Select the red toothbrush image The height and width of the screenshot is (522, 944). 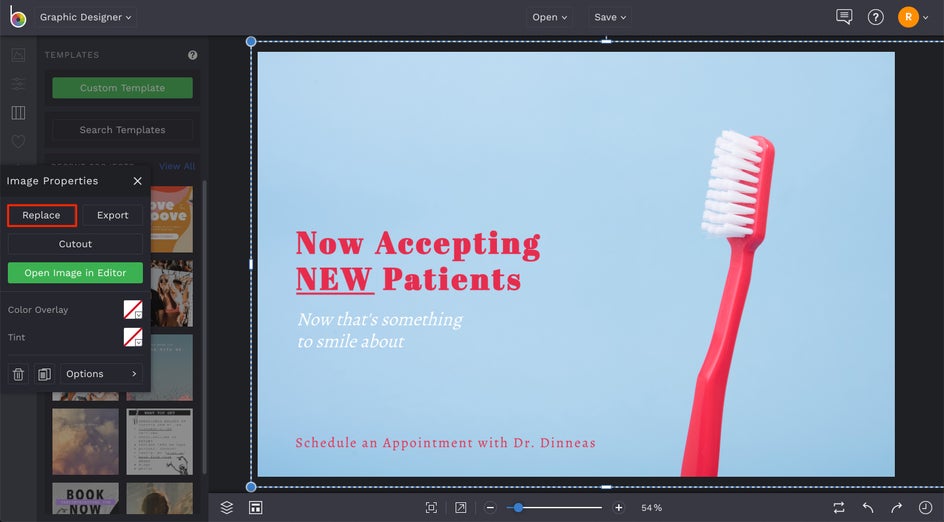tap(727, 301)
